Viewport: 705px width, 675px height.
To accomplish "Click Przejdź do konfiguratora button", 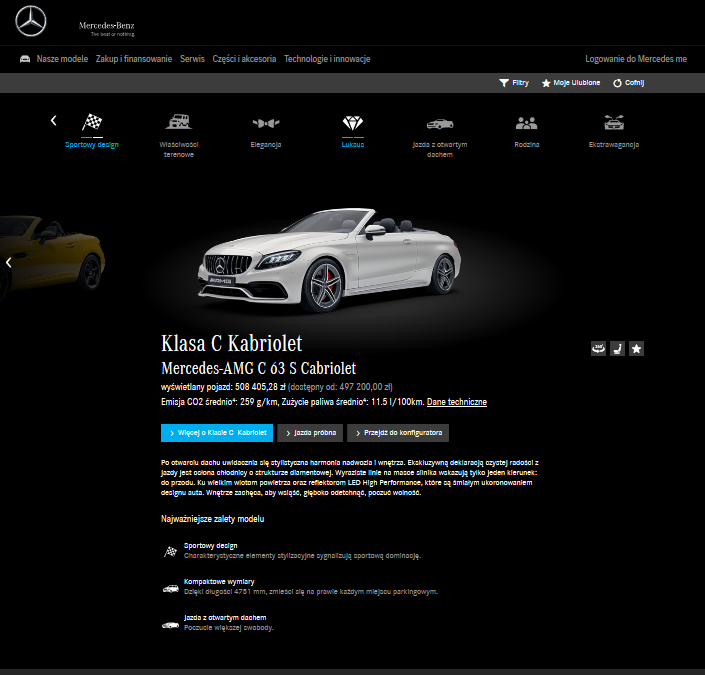I will (x=398, y=433).
